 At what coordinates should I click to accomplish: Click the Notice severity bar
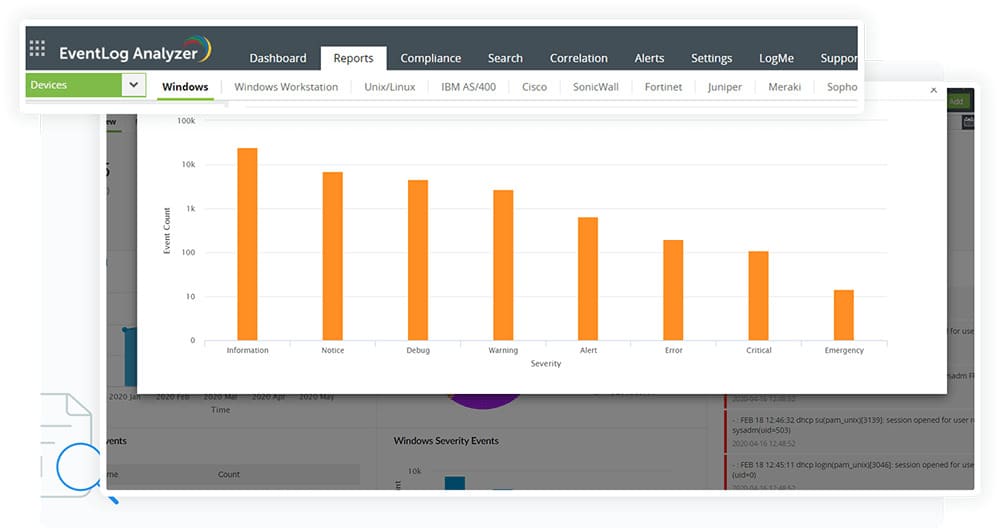[332, 256]
